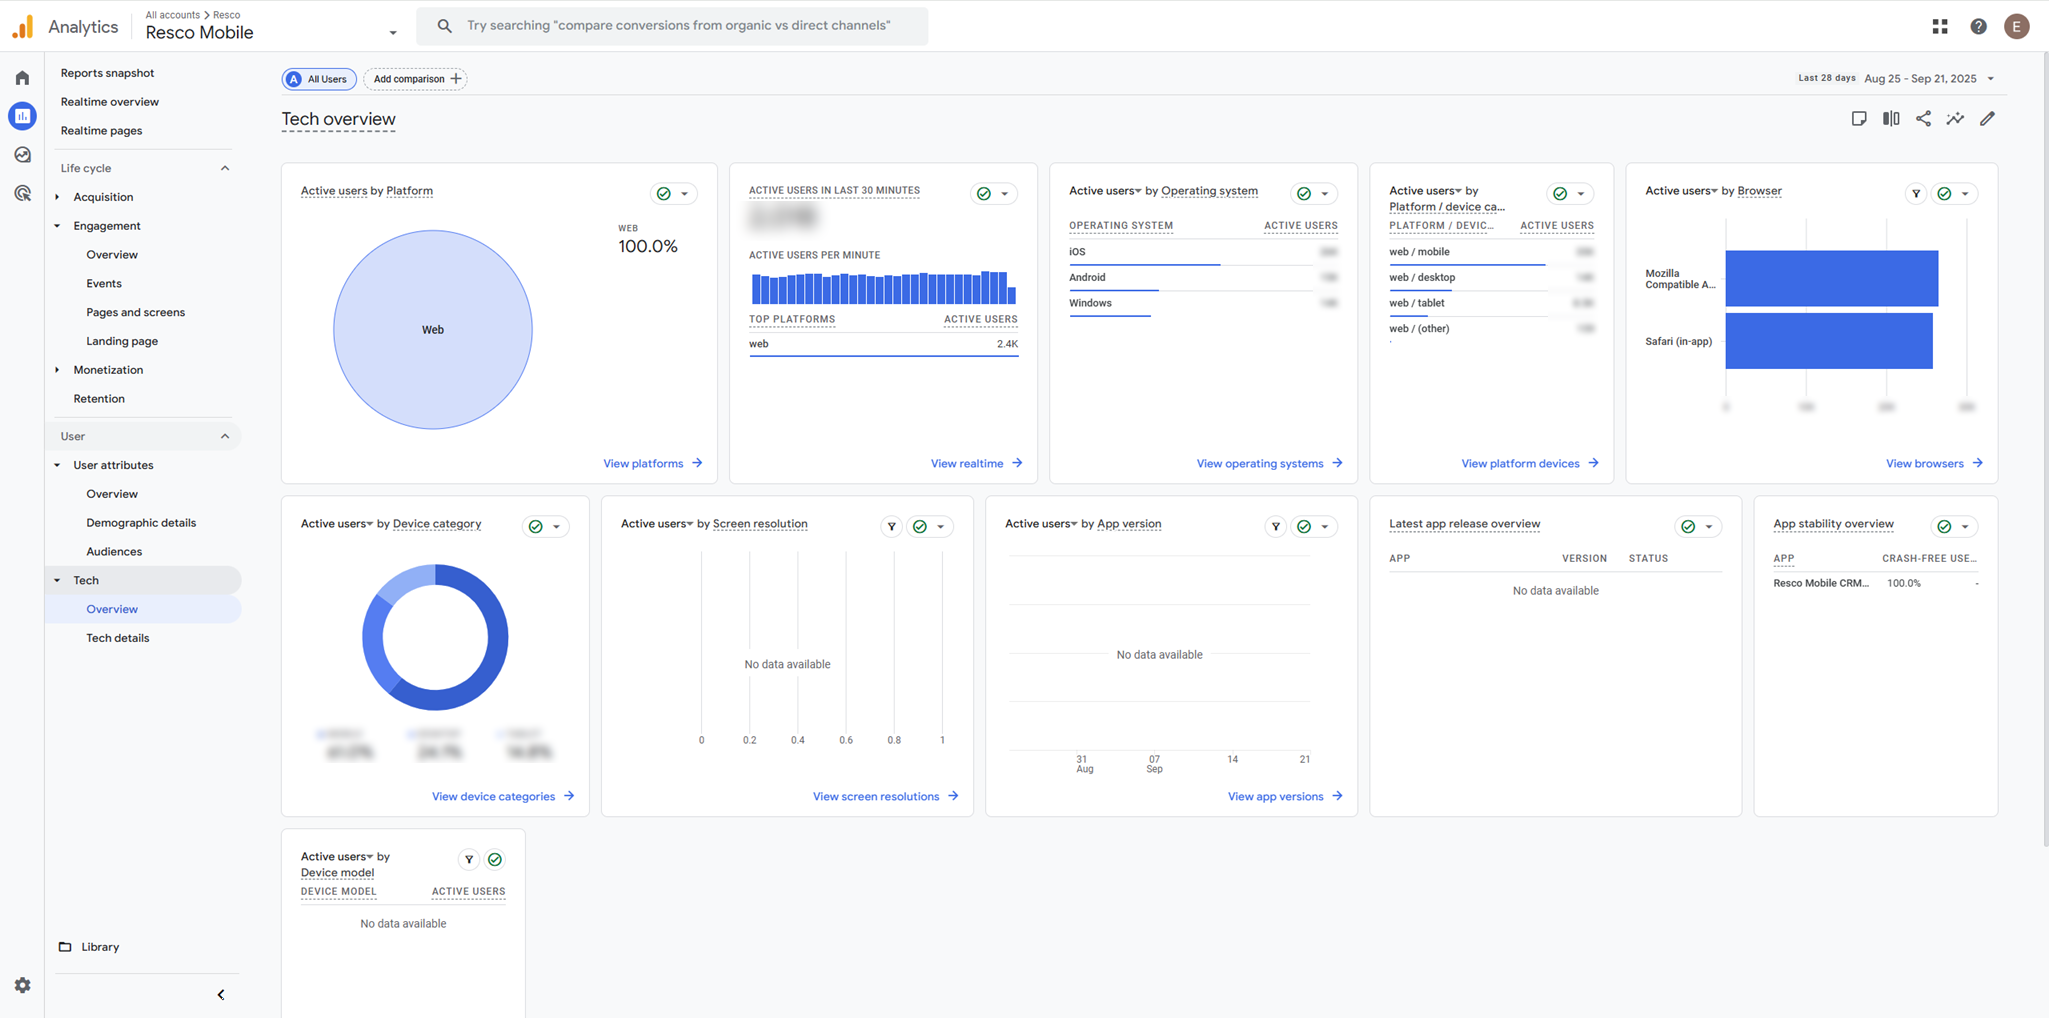Open the Advertising icon in left rail
This screenshot has height=1018, width=2049.
(x=22, y=194)
